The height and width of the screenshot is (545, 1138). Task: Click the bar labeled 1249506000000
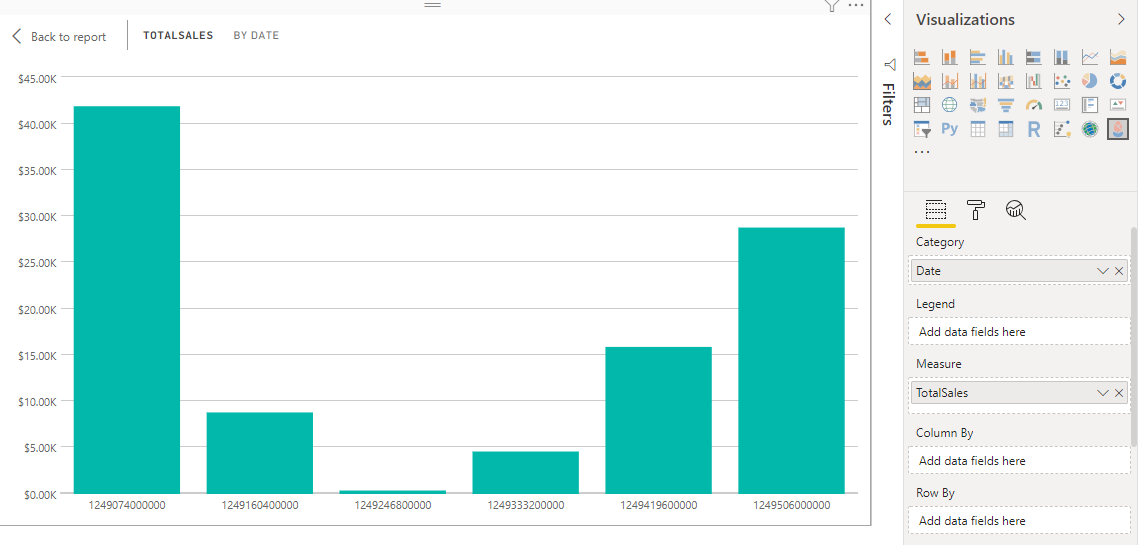point(791,361)
